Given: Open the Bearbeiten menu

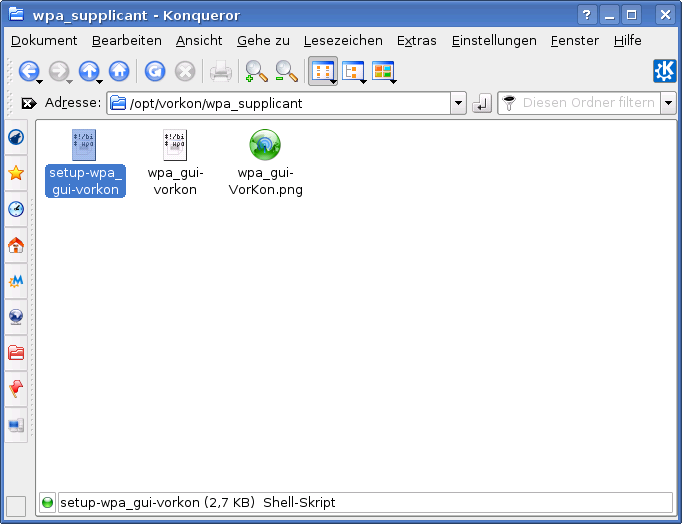Looking at the screenshot, I should (x=127, y=40).
